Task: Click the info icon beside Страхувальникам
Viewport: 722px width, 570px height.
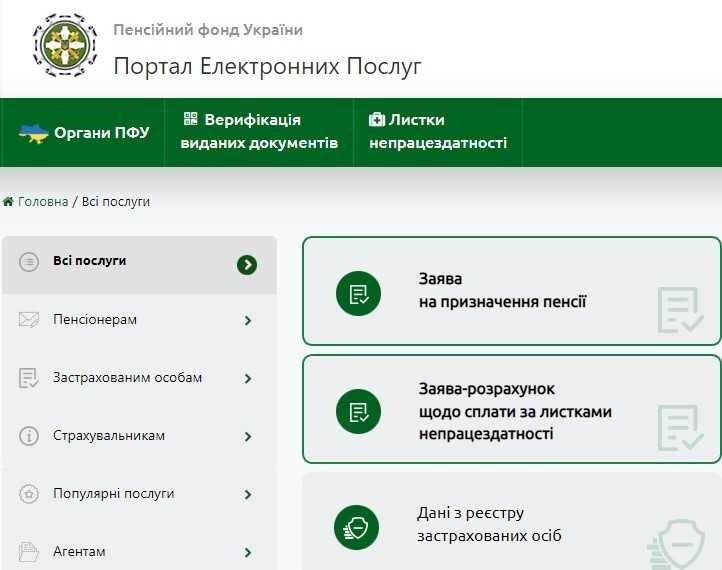Action: (29, 436)
